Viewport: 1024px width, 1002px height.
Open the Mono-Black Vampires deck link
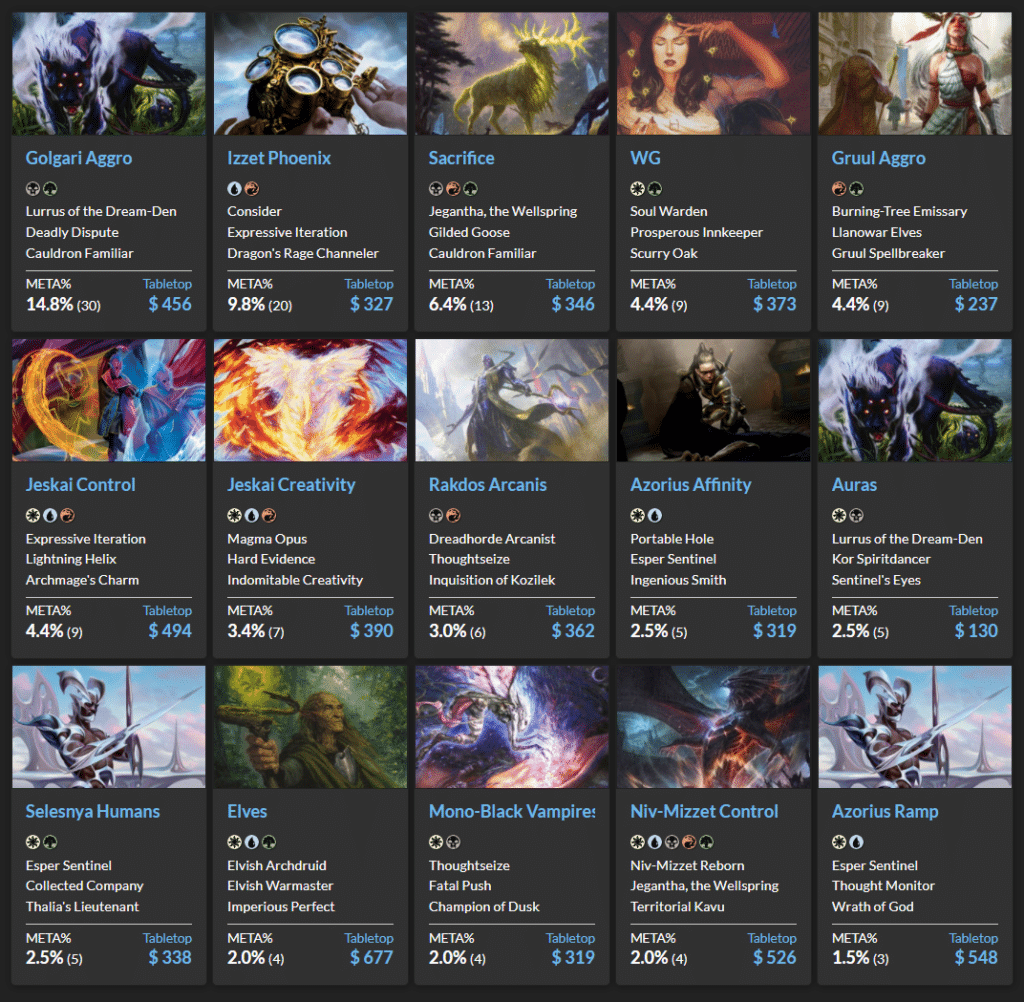[x=511, y=811]
